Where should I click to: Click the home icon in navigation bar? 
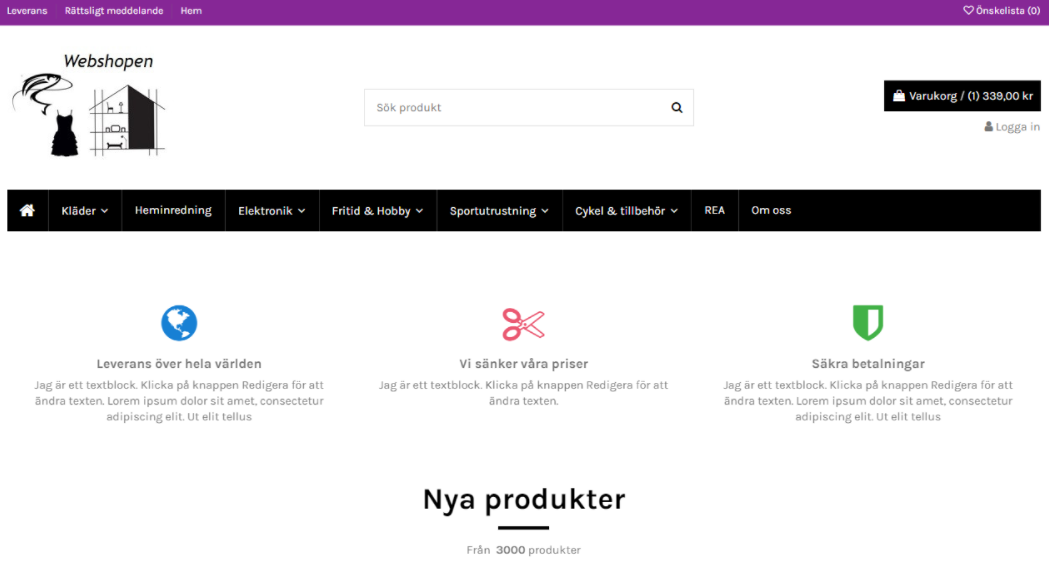(x=27, y=211)
